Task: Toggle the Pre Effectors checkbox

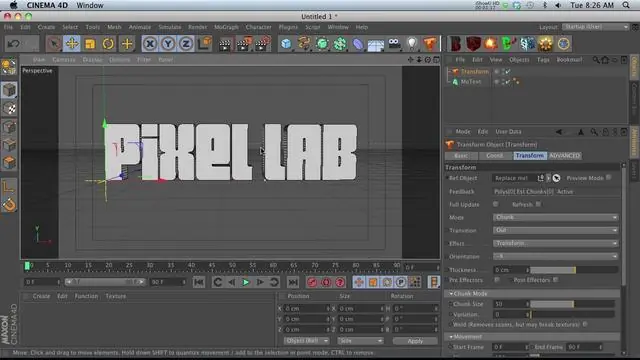Action: 497,280
